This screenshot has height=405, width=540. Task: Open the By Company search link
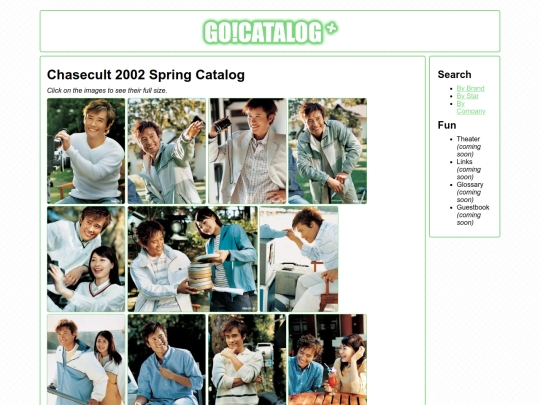click(x=471, y=107)
